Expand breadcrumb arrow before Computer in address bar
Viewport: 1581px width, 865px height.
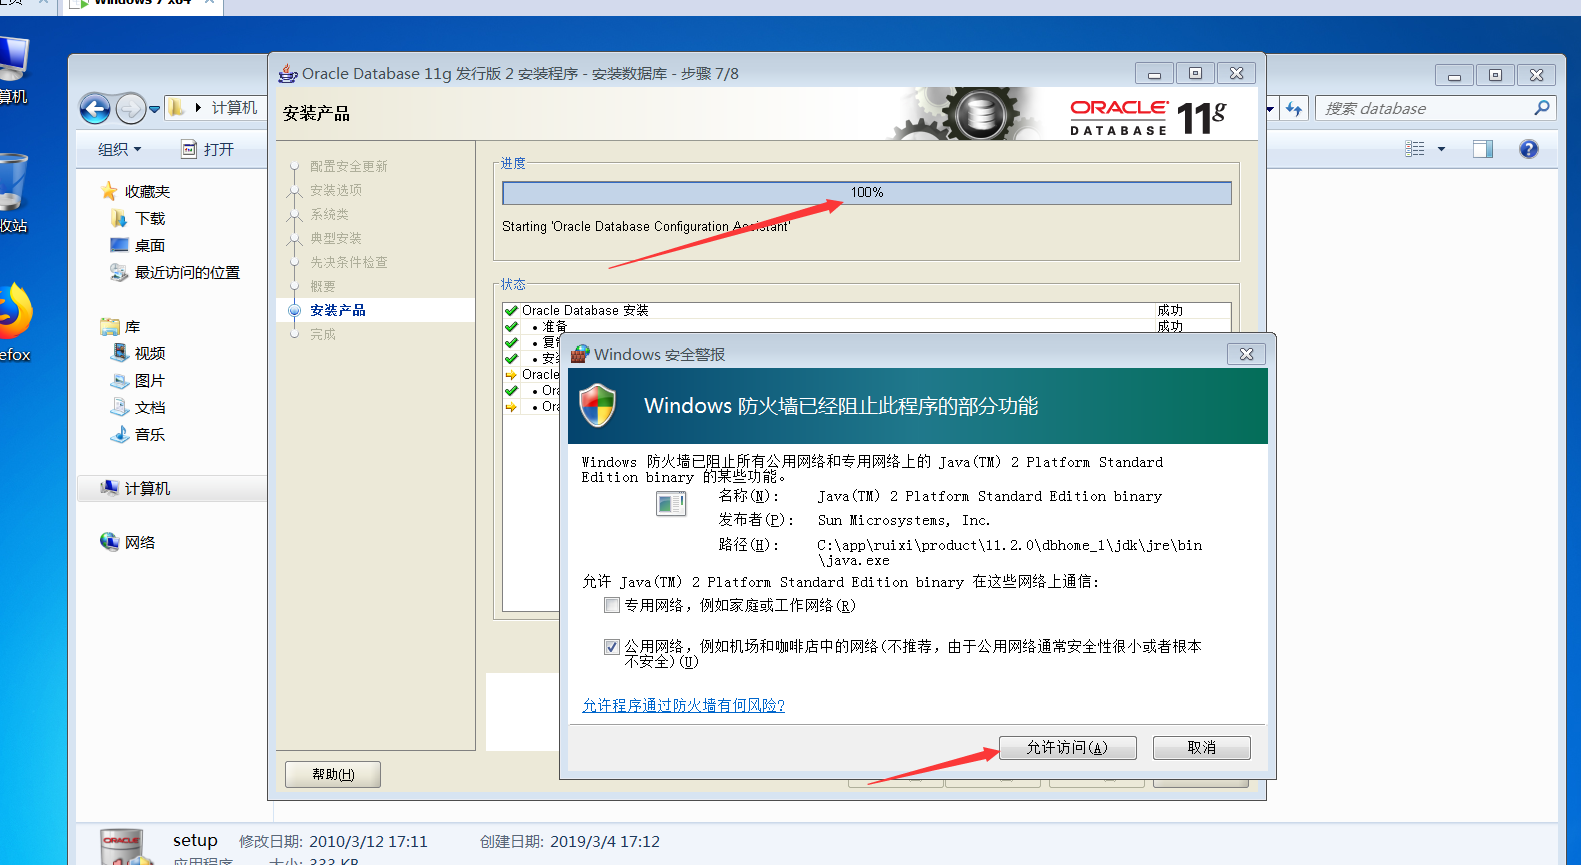tap(198, 108)
